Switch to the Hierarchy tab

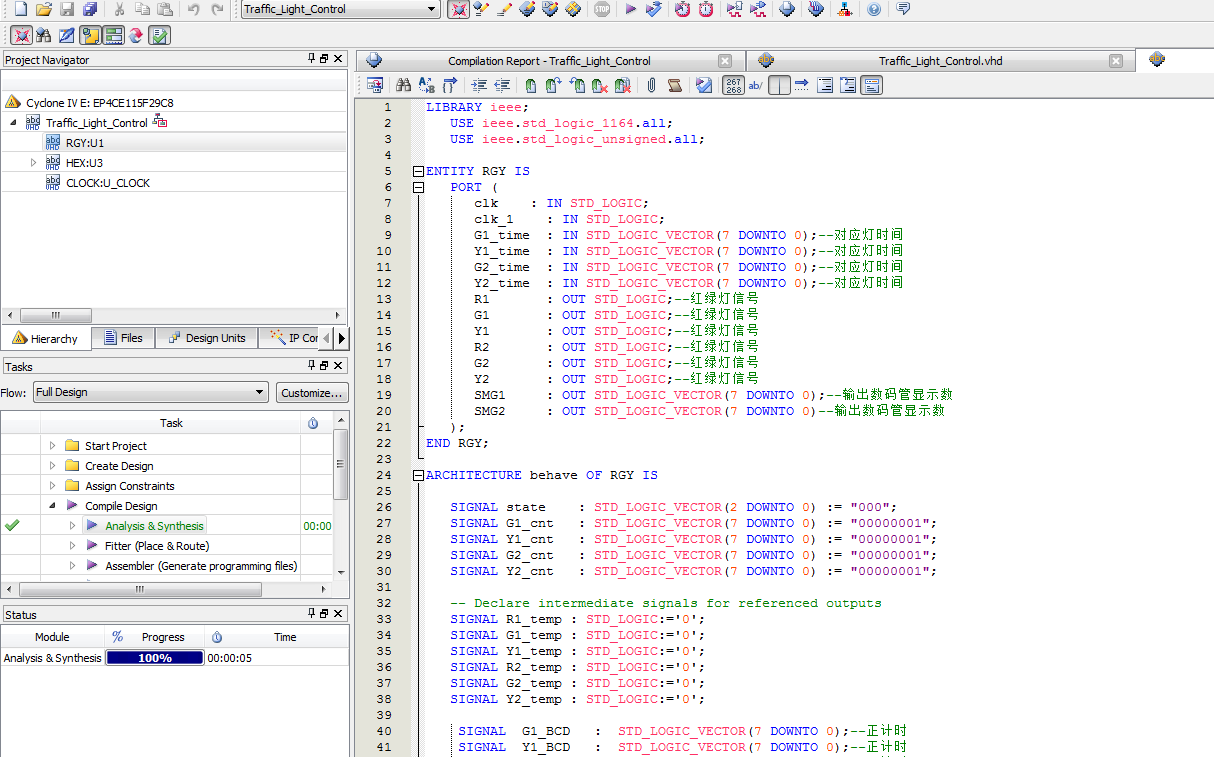(x=46, y=339)
